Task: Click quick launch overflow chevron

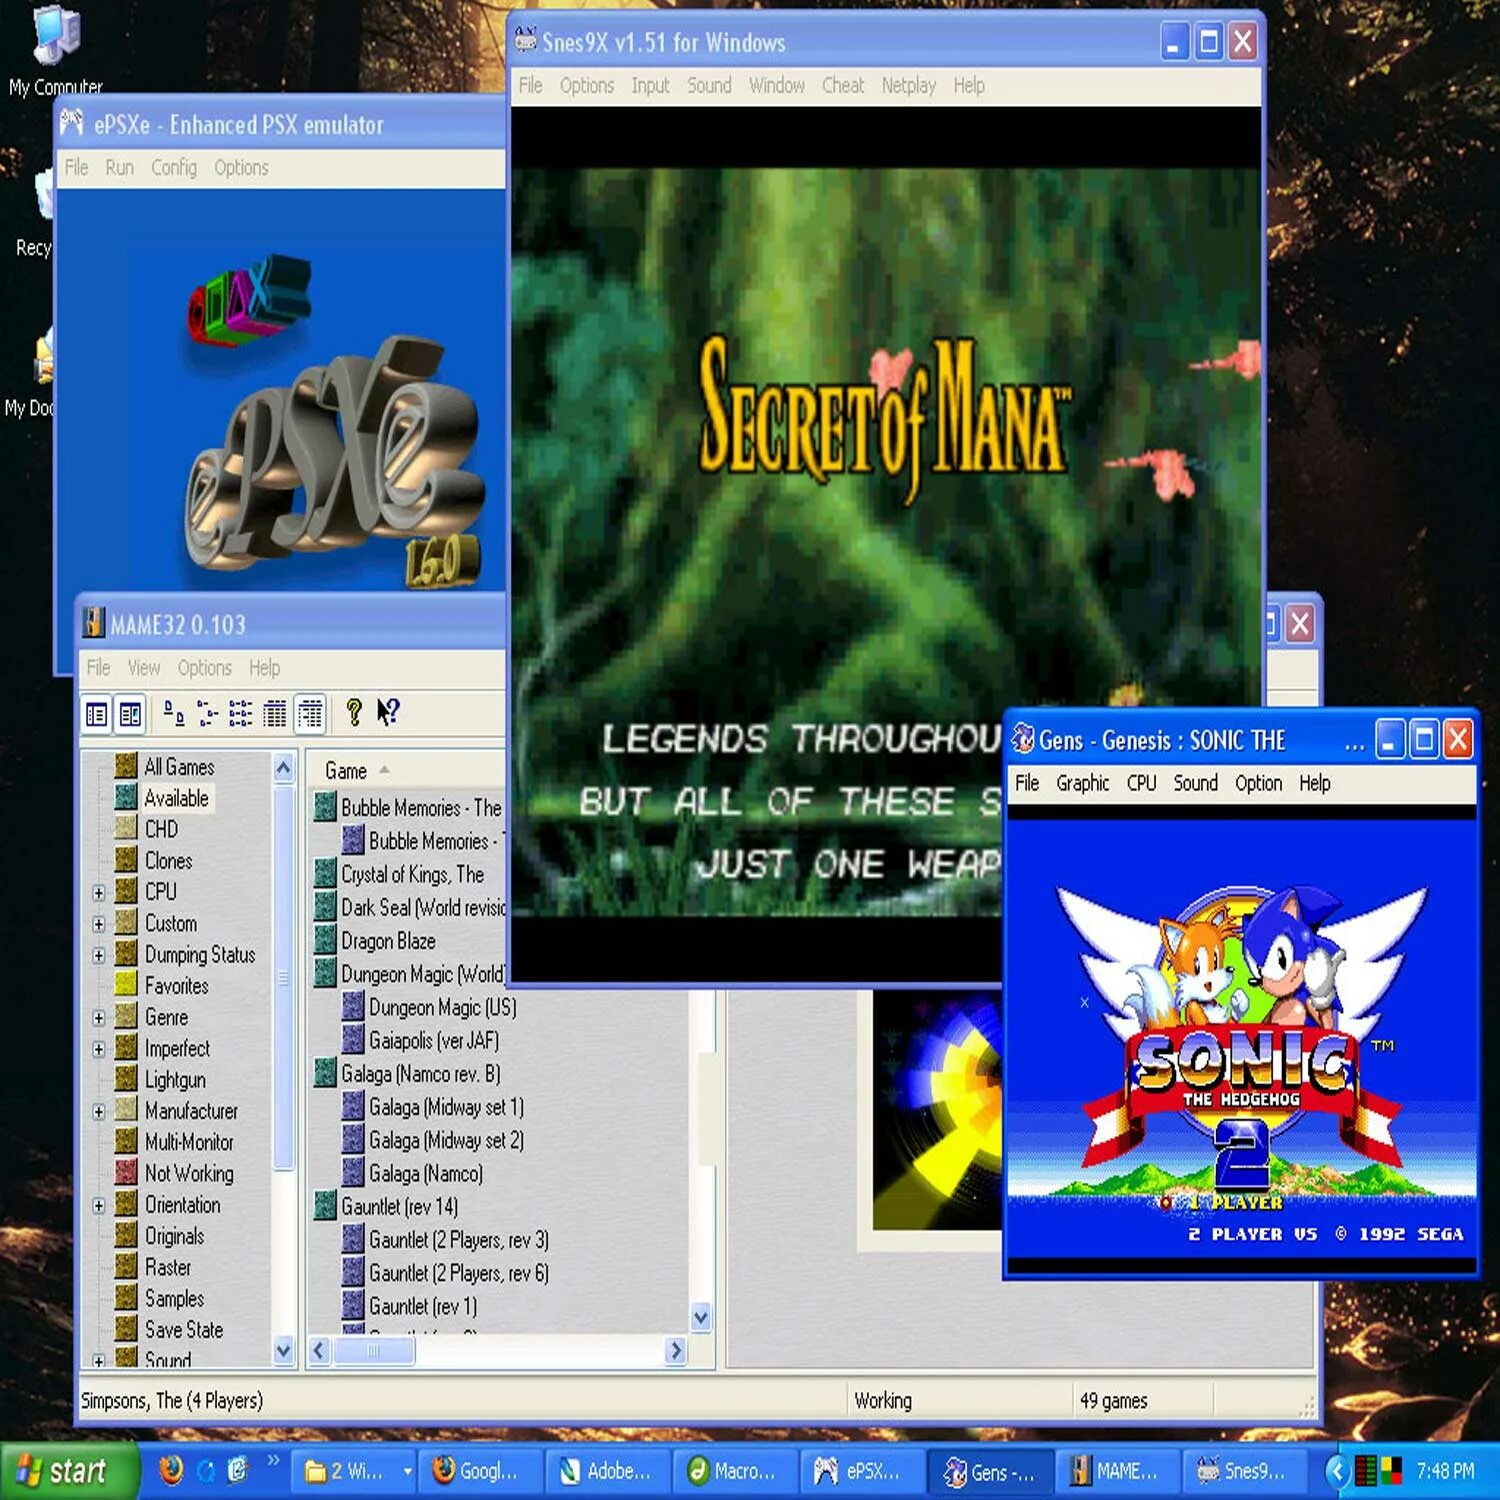Action: 273,1461
